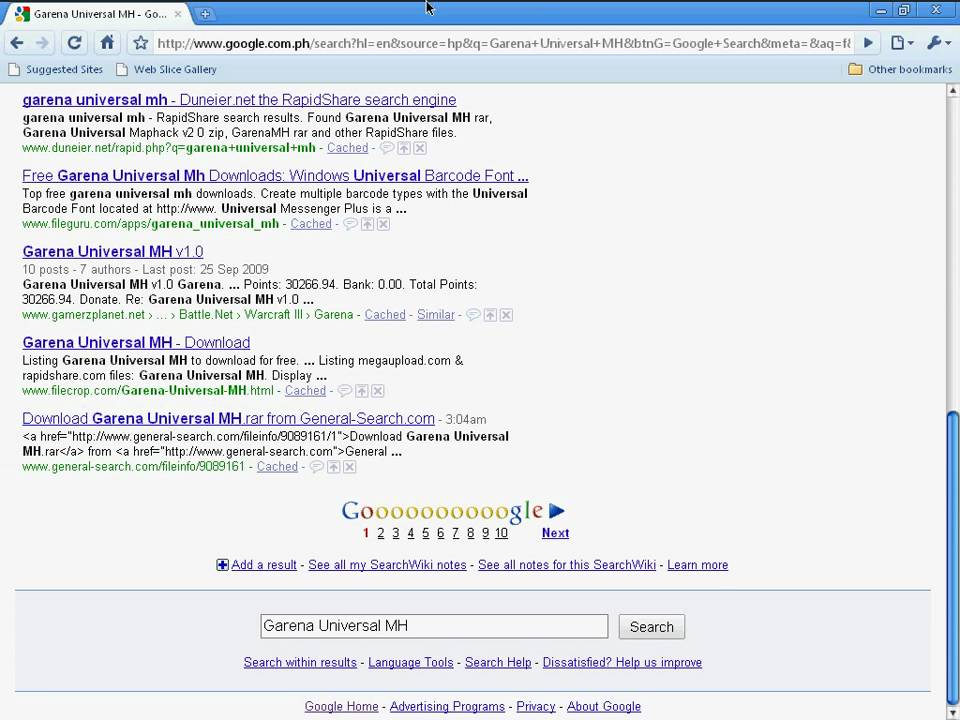This screenshot has width=960, height=720.
Task: Go to results page 2
Action: 381,533
